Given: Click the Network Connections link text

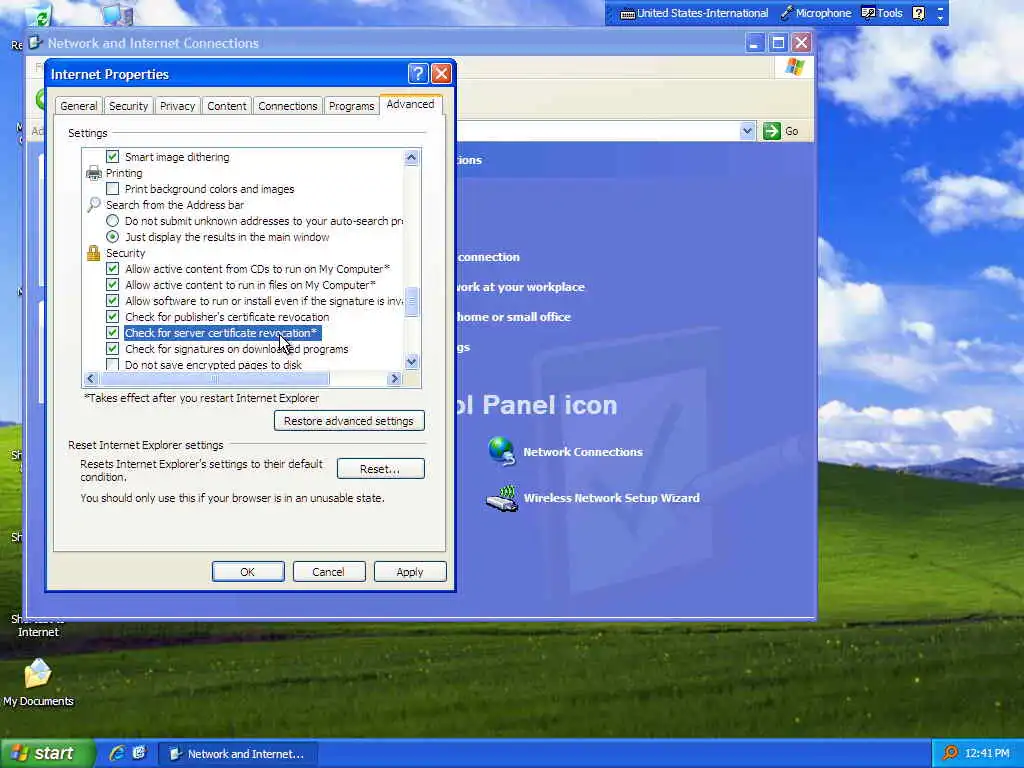Looking at the screenshot, I should pyautogui.click(x=583, y=452).
